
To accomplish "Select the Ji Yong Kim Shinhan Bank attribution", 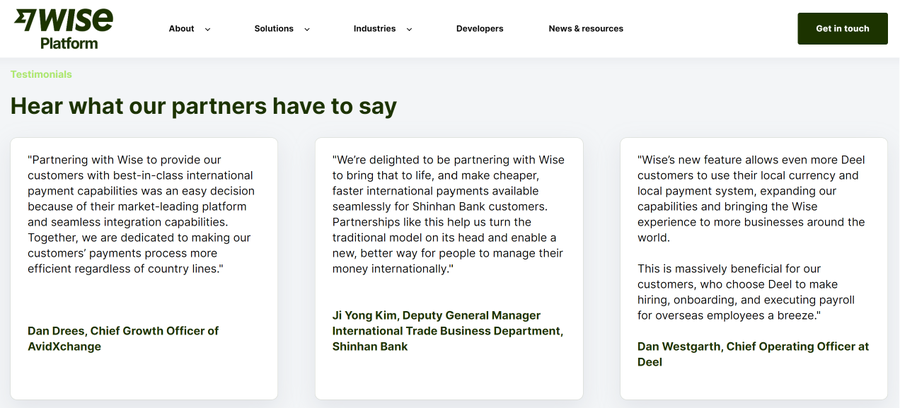I will (448, 331).
